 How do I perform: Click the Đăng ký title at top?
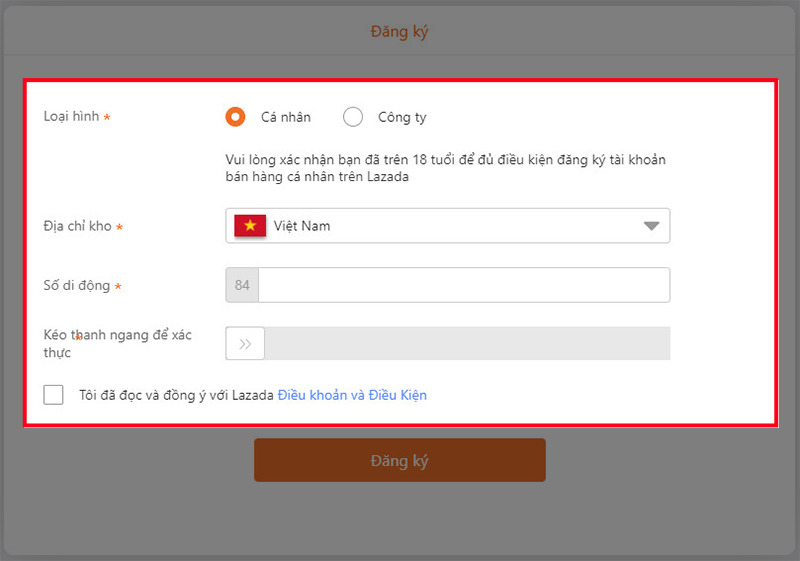coord(399,32)
